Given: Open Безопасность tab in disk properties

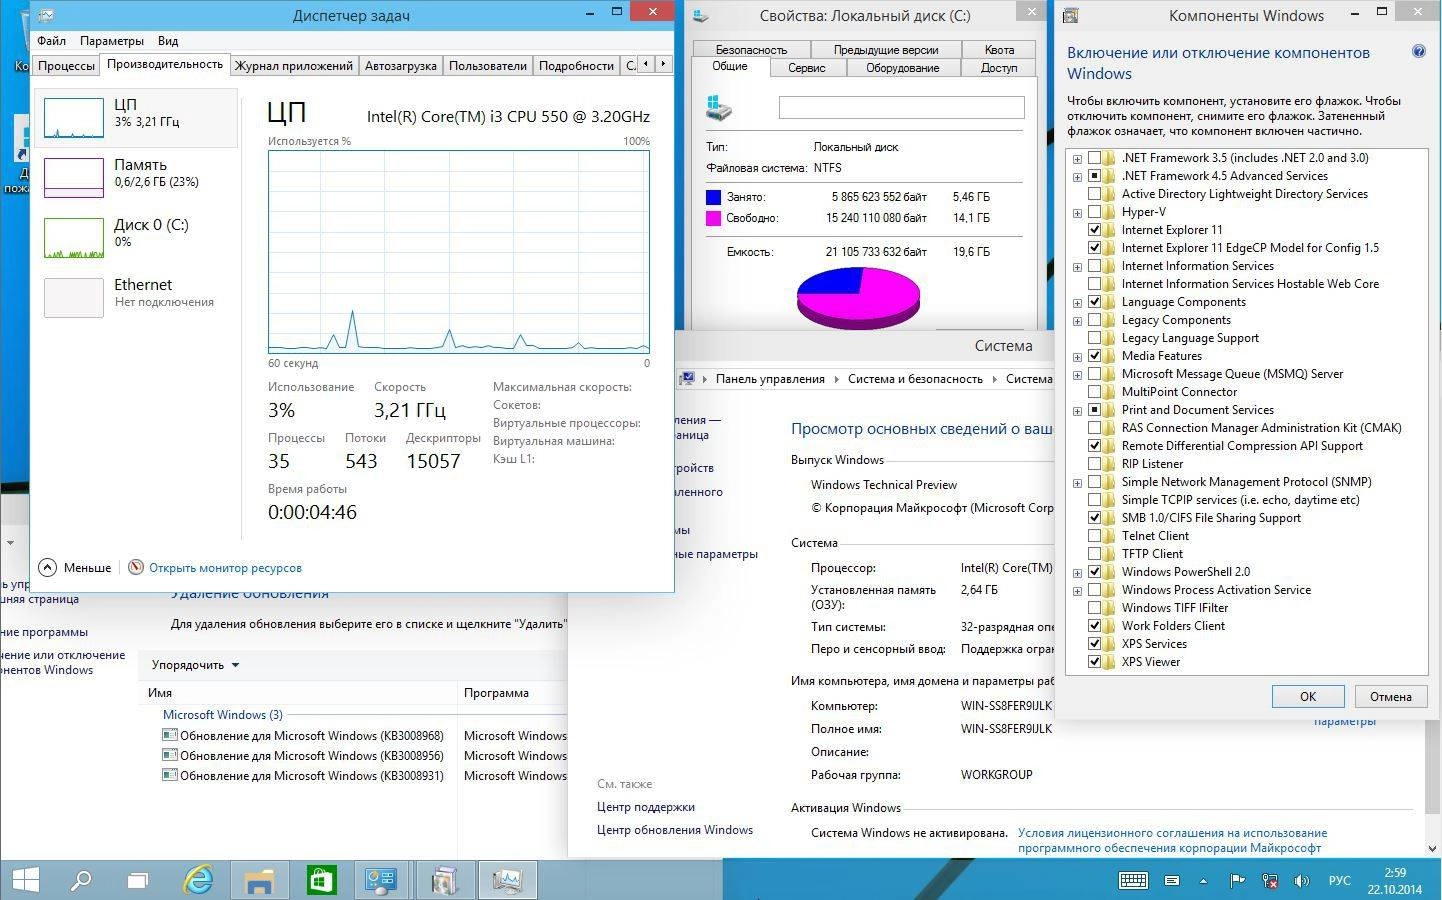Looking at the screenshot, I should click(751, 49).
